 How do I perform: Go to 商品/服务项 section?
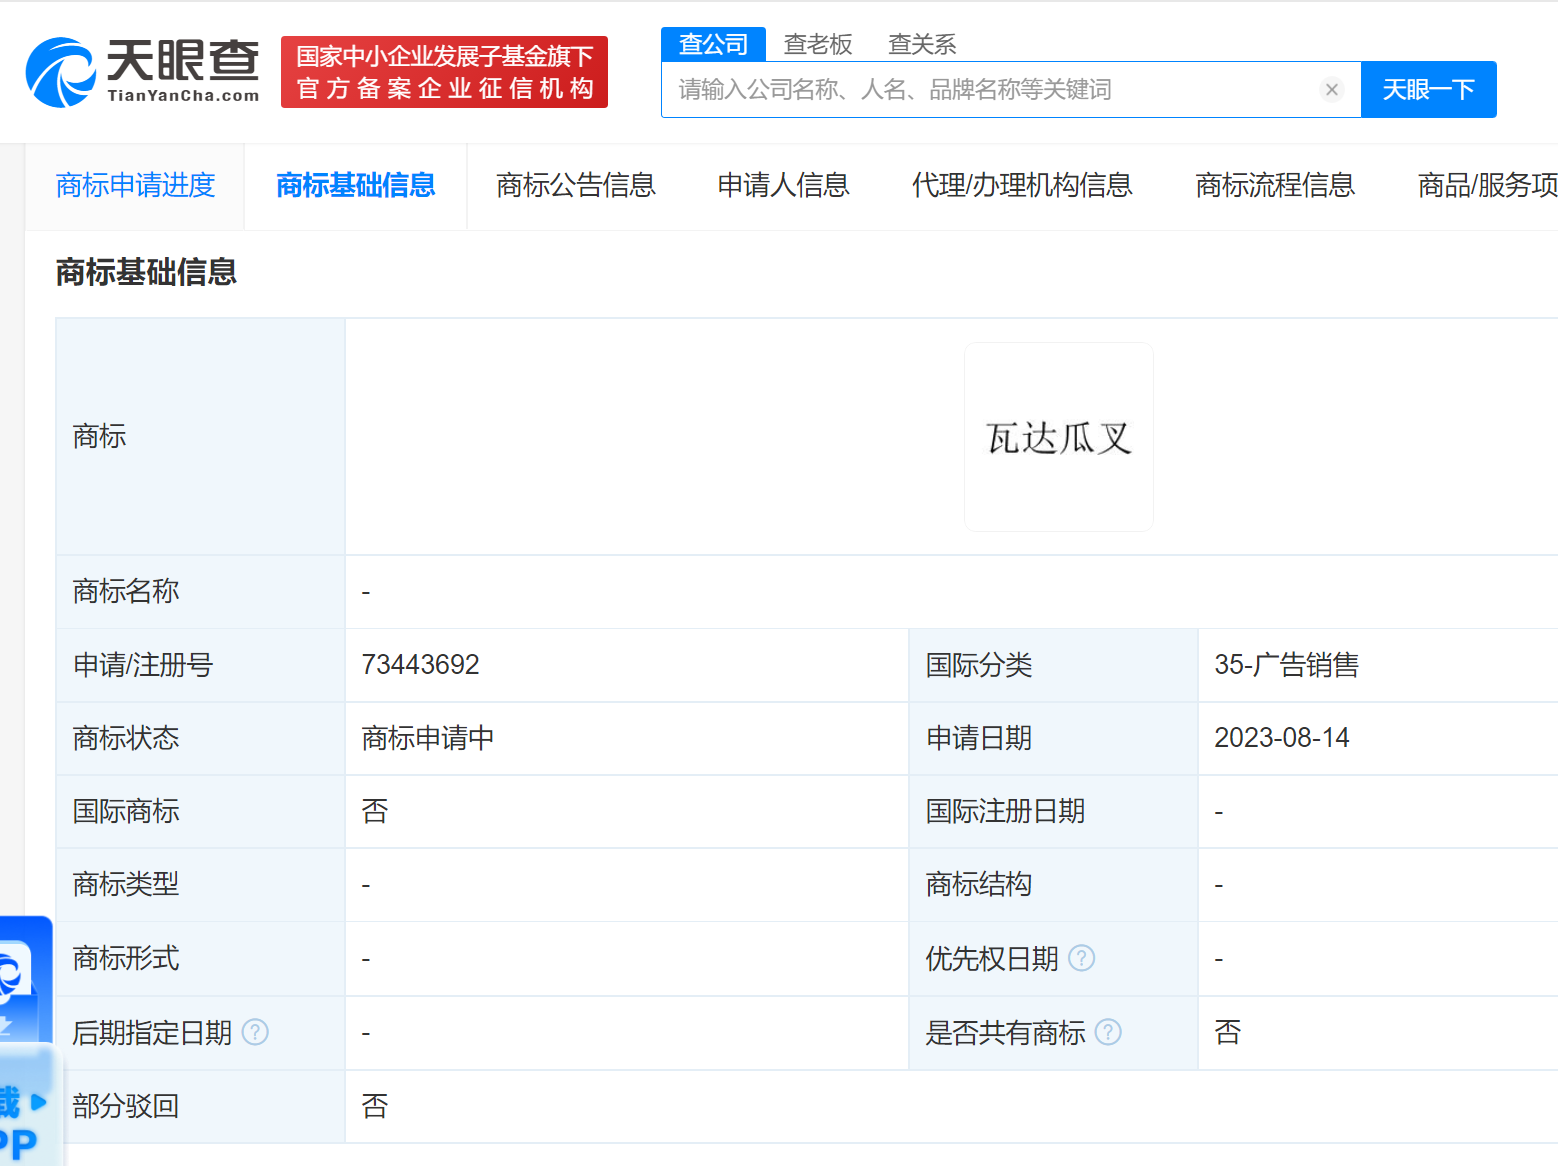click(x=1487, y=185)
